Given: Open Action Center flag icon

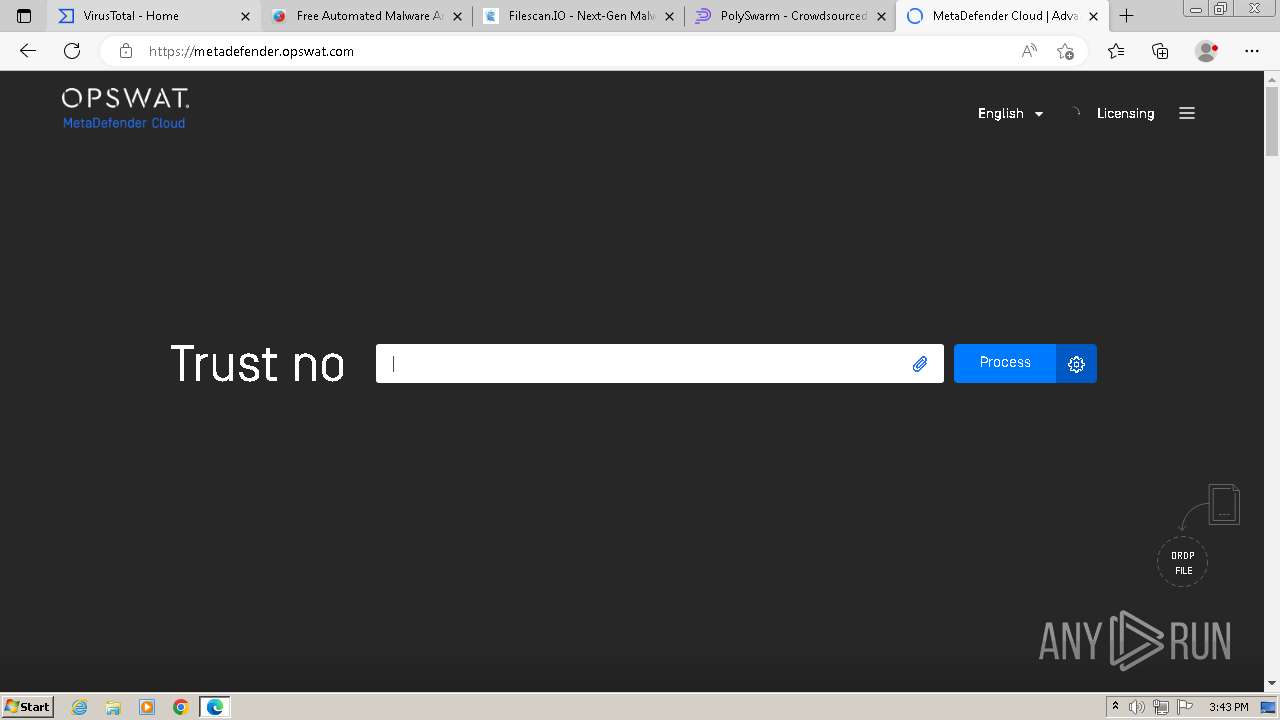Looking at the screenshot, I should click(x=1184, y=707).
